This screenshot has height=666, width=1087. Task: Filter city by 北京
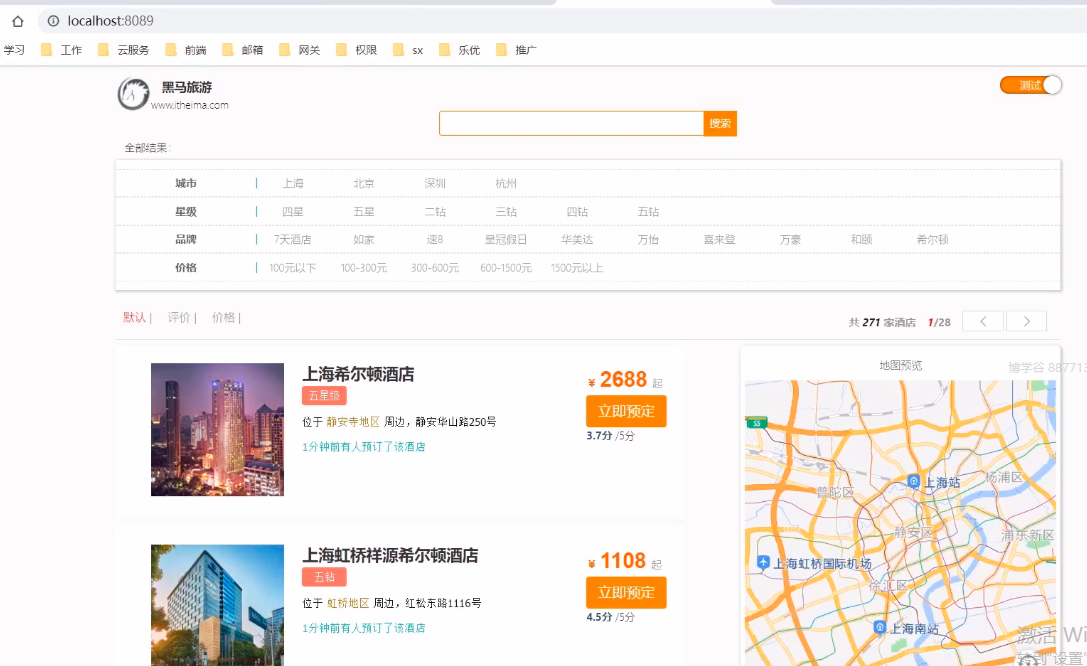[x=364, y=184]
